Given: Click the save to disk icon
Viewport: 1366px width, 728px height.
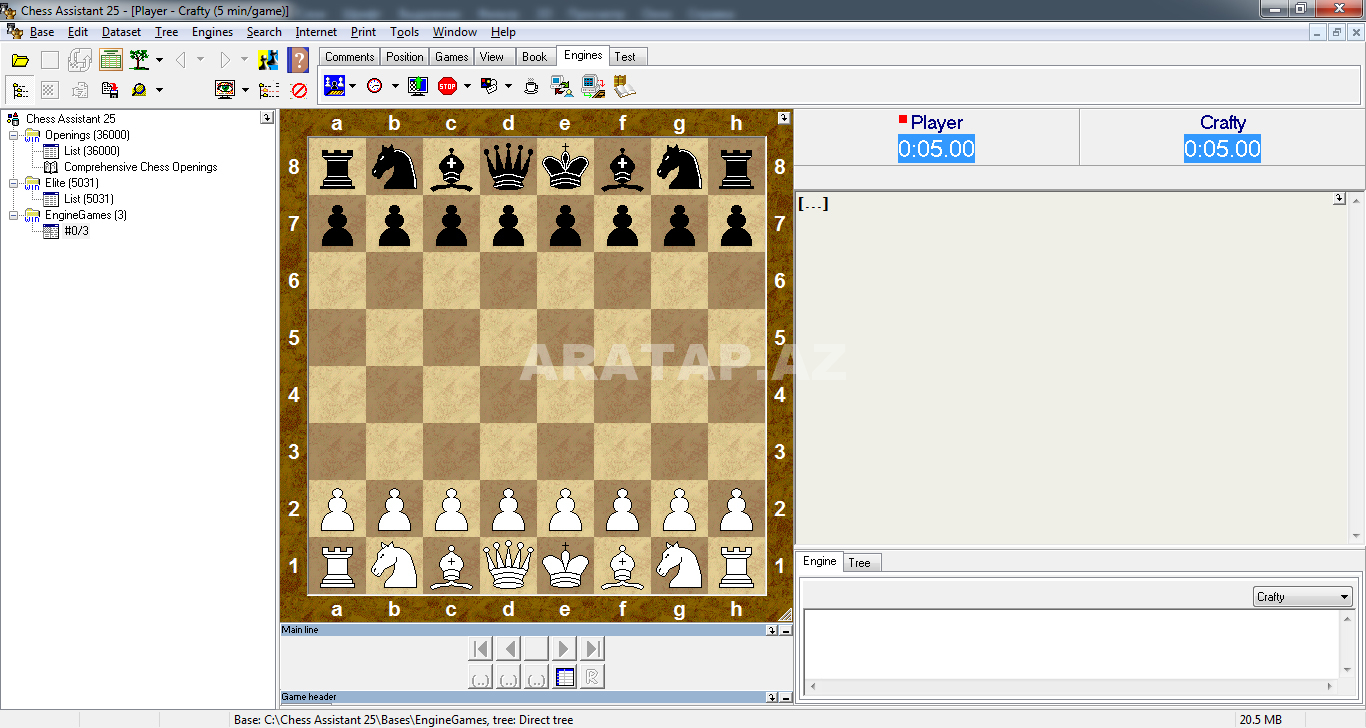Looking at the screenshot, I should pos(110,90).
